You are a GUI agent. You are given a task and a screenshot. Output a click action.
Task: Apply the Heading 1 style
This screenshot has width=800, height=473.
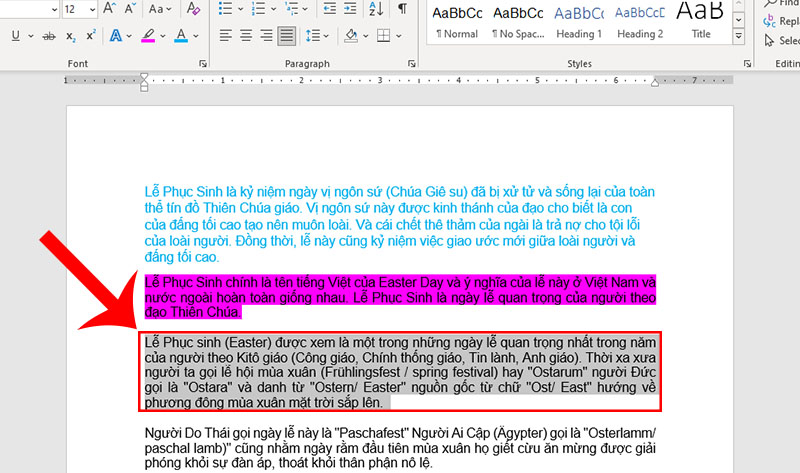coord(579,20)
